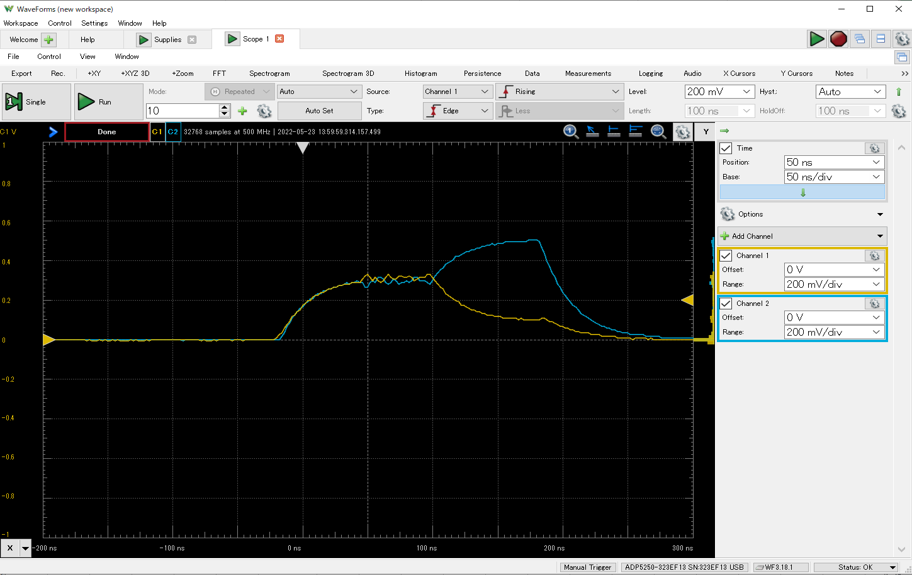The image size is (912, 575).
Task: Open the FFT view
Action: coord(219,73)
